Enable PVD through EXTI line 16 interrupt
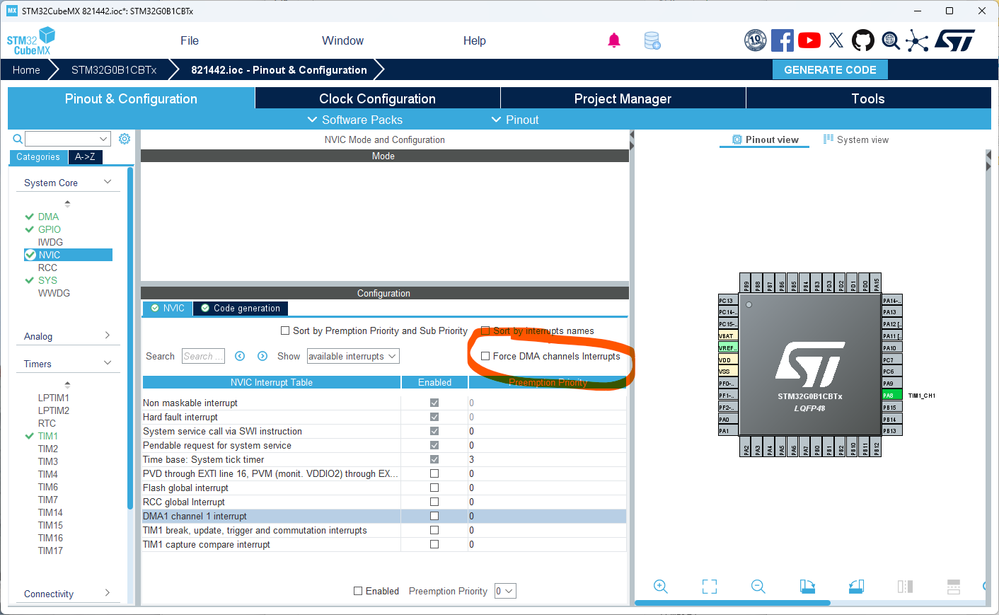999x615 pixels. [x=435, y=474]
